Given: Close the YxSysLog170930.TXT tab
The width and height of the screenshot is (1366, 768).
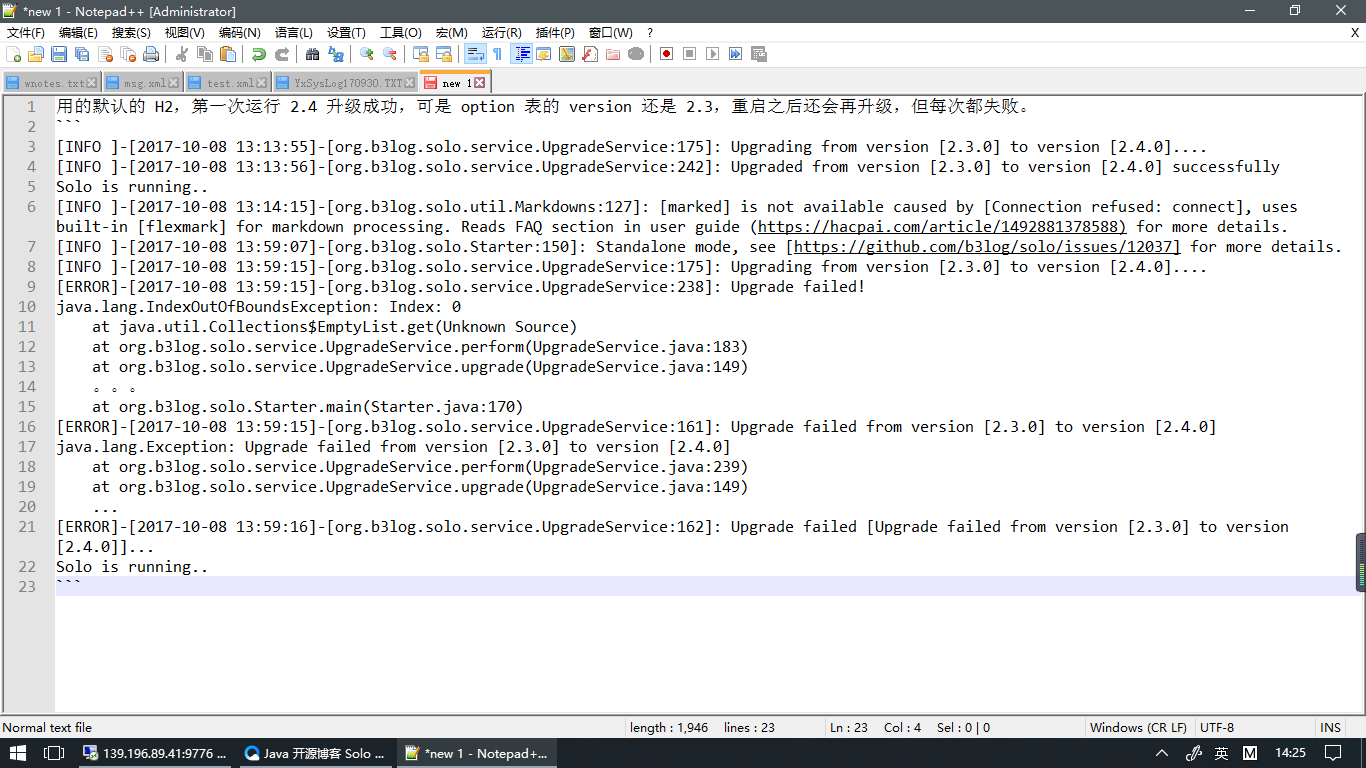Looking at the screenshot, I should [411, 83].
